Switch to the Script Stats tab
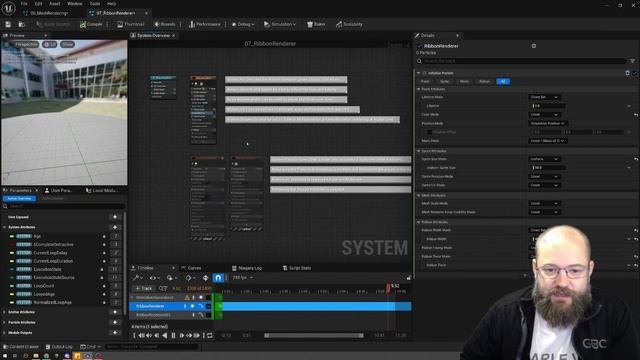640x360 pixels. pyautogui.click(x=297, y=268)
